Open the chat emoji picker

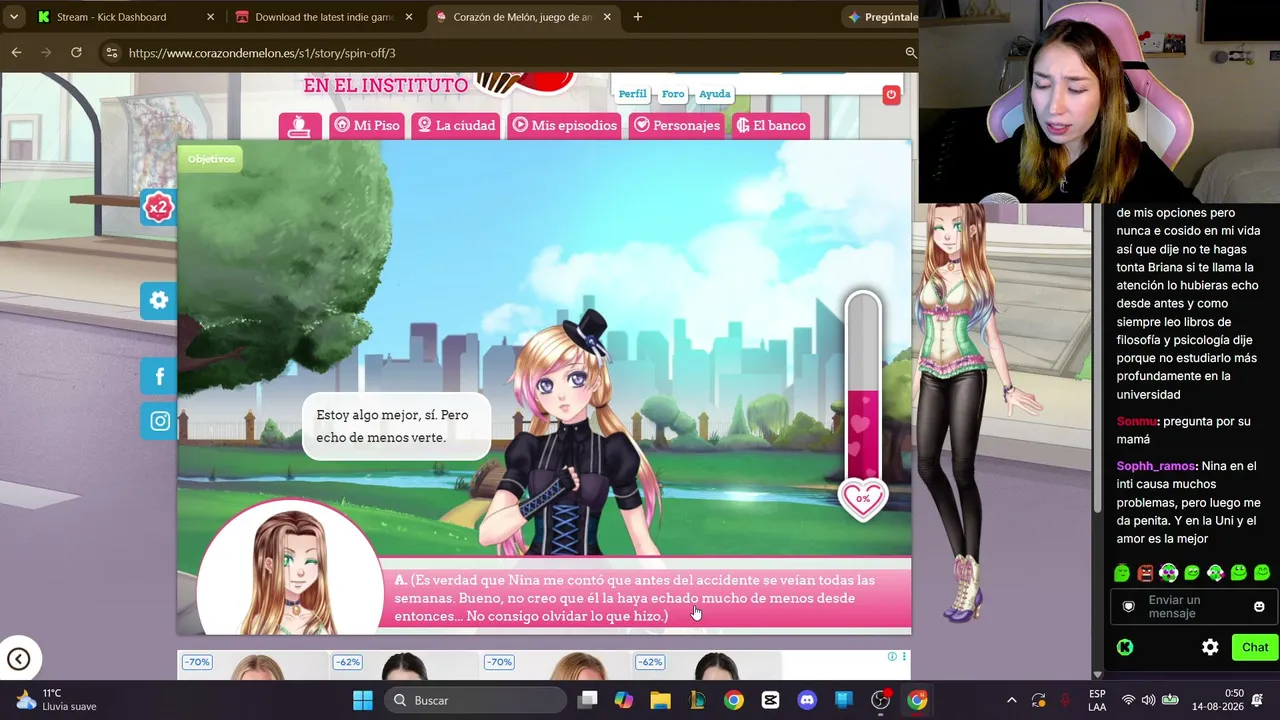[x=1259, y=607]
